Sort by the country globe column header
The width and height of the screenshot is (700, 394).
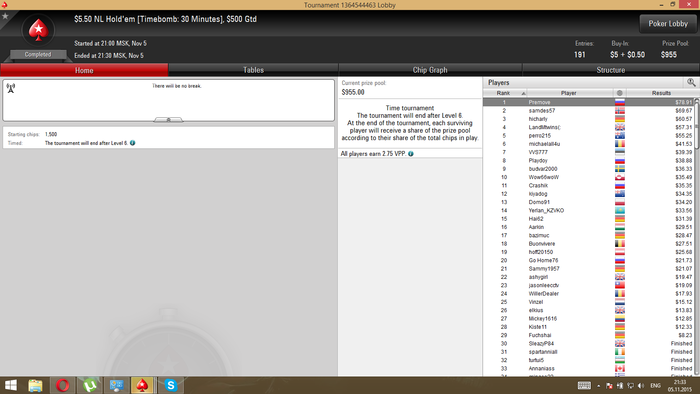point(620,93)
